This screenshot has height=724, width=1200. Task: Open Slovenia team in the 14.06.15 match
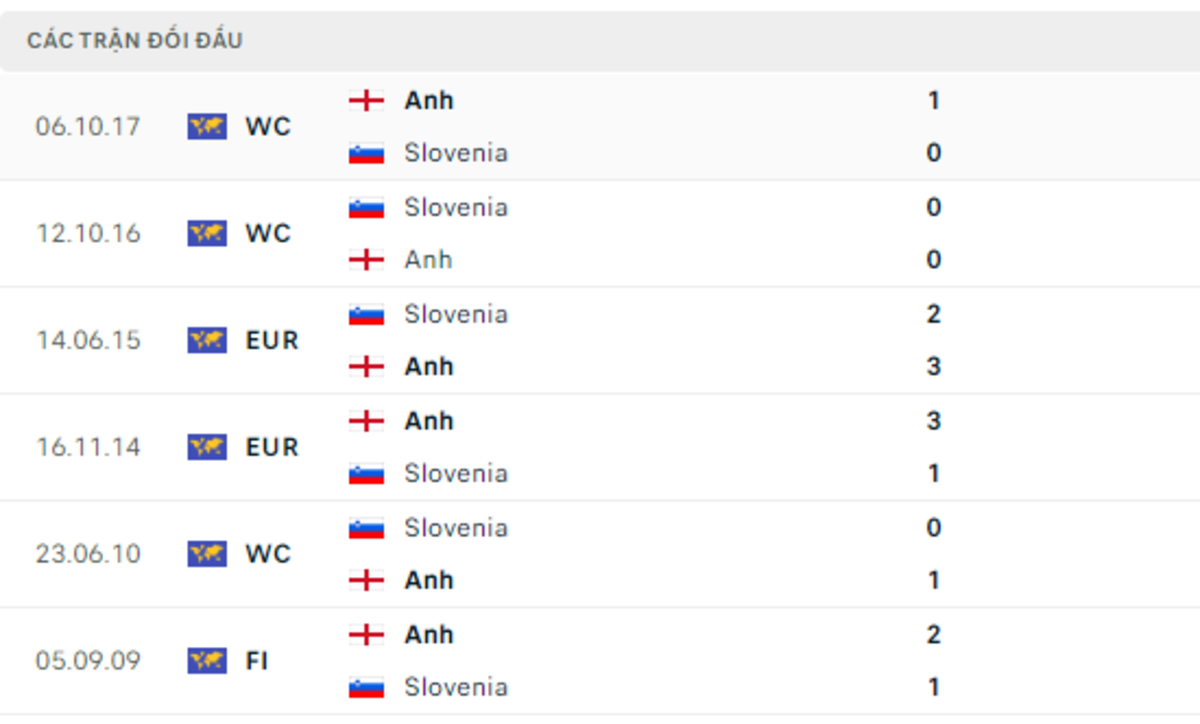(456, 314)
